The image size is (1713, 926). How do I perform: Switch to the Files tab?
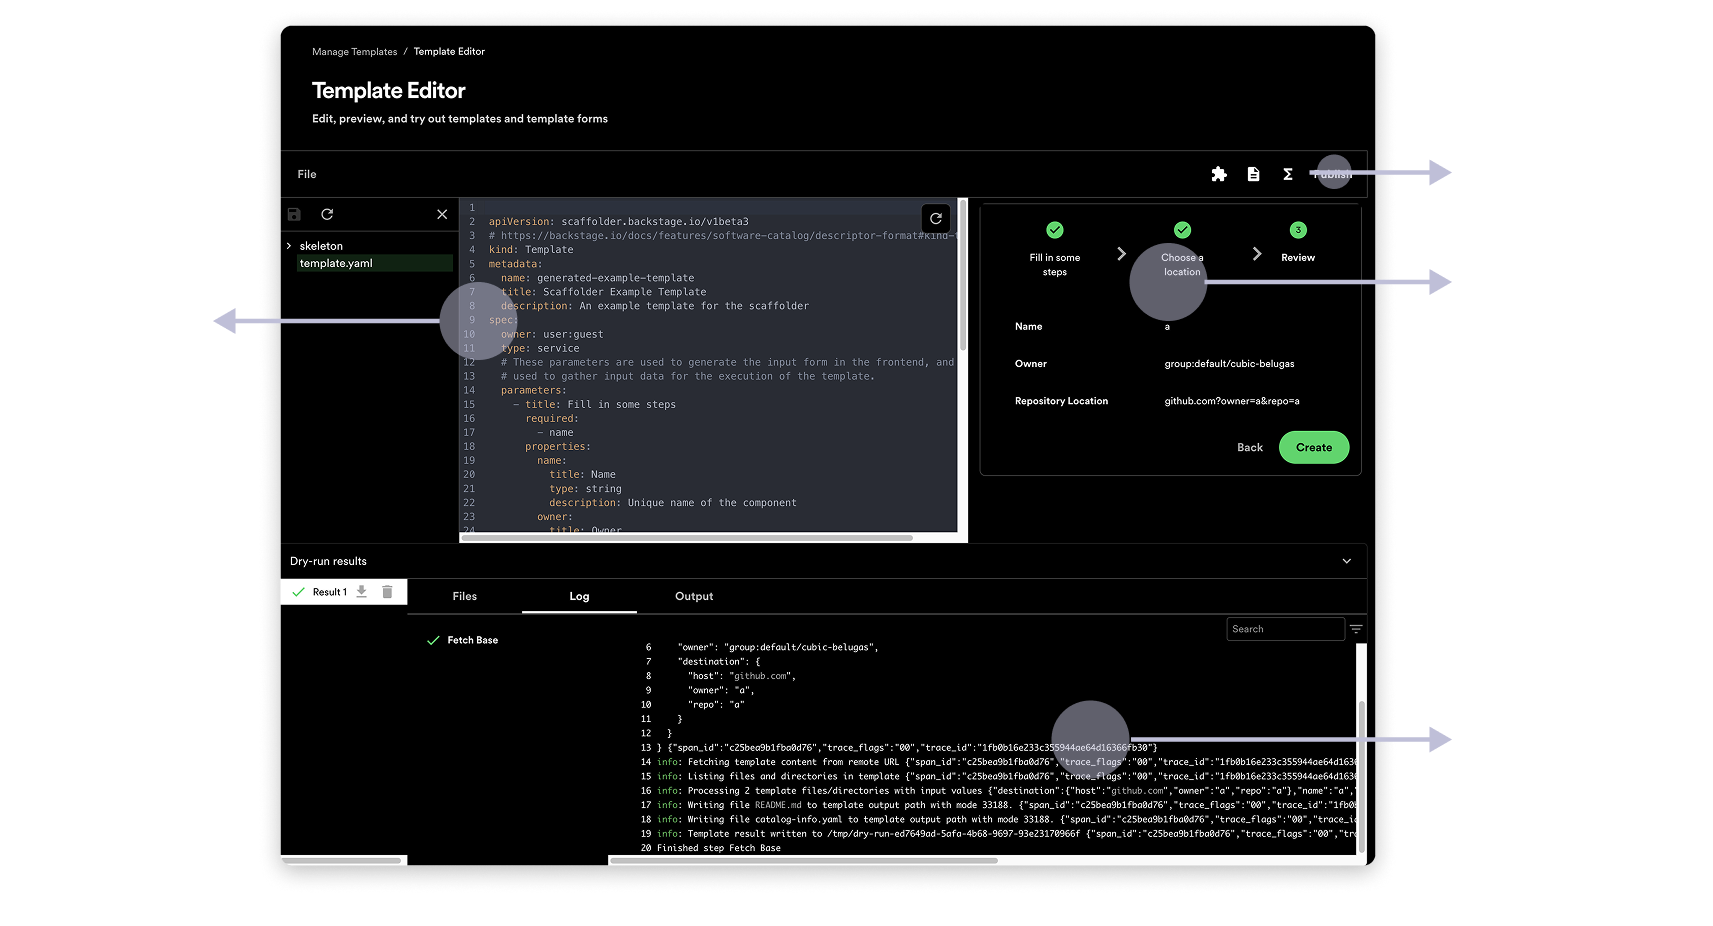click(x=465, y=597)
